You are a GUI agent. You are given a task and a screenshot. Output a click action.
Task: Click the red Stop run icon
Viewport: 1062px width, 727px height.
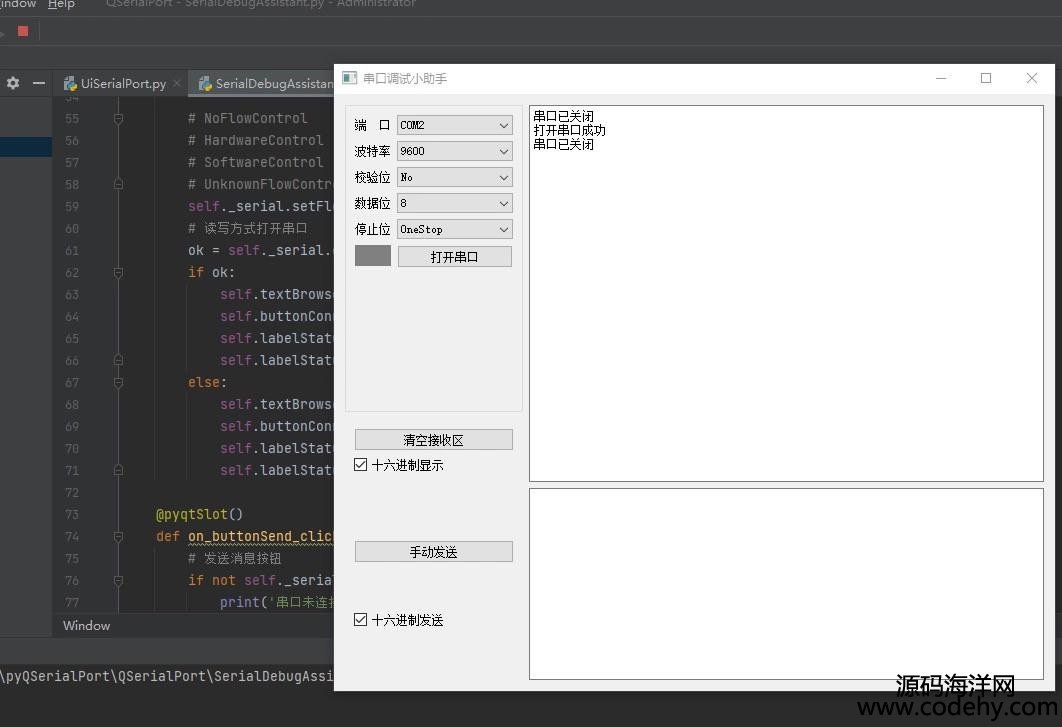[23, 31]
